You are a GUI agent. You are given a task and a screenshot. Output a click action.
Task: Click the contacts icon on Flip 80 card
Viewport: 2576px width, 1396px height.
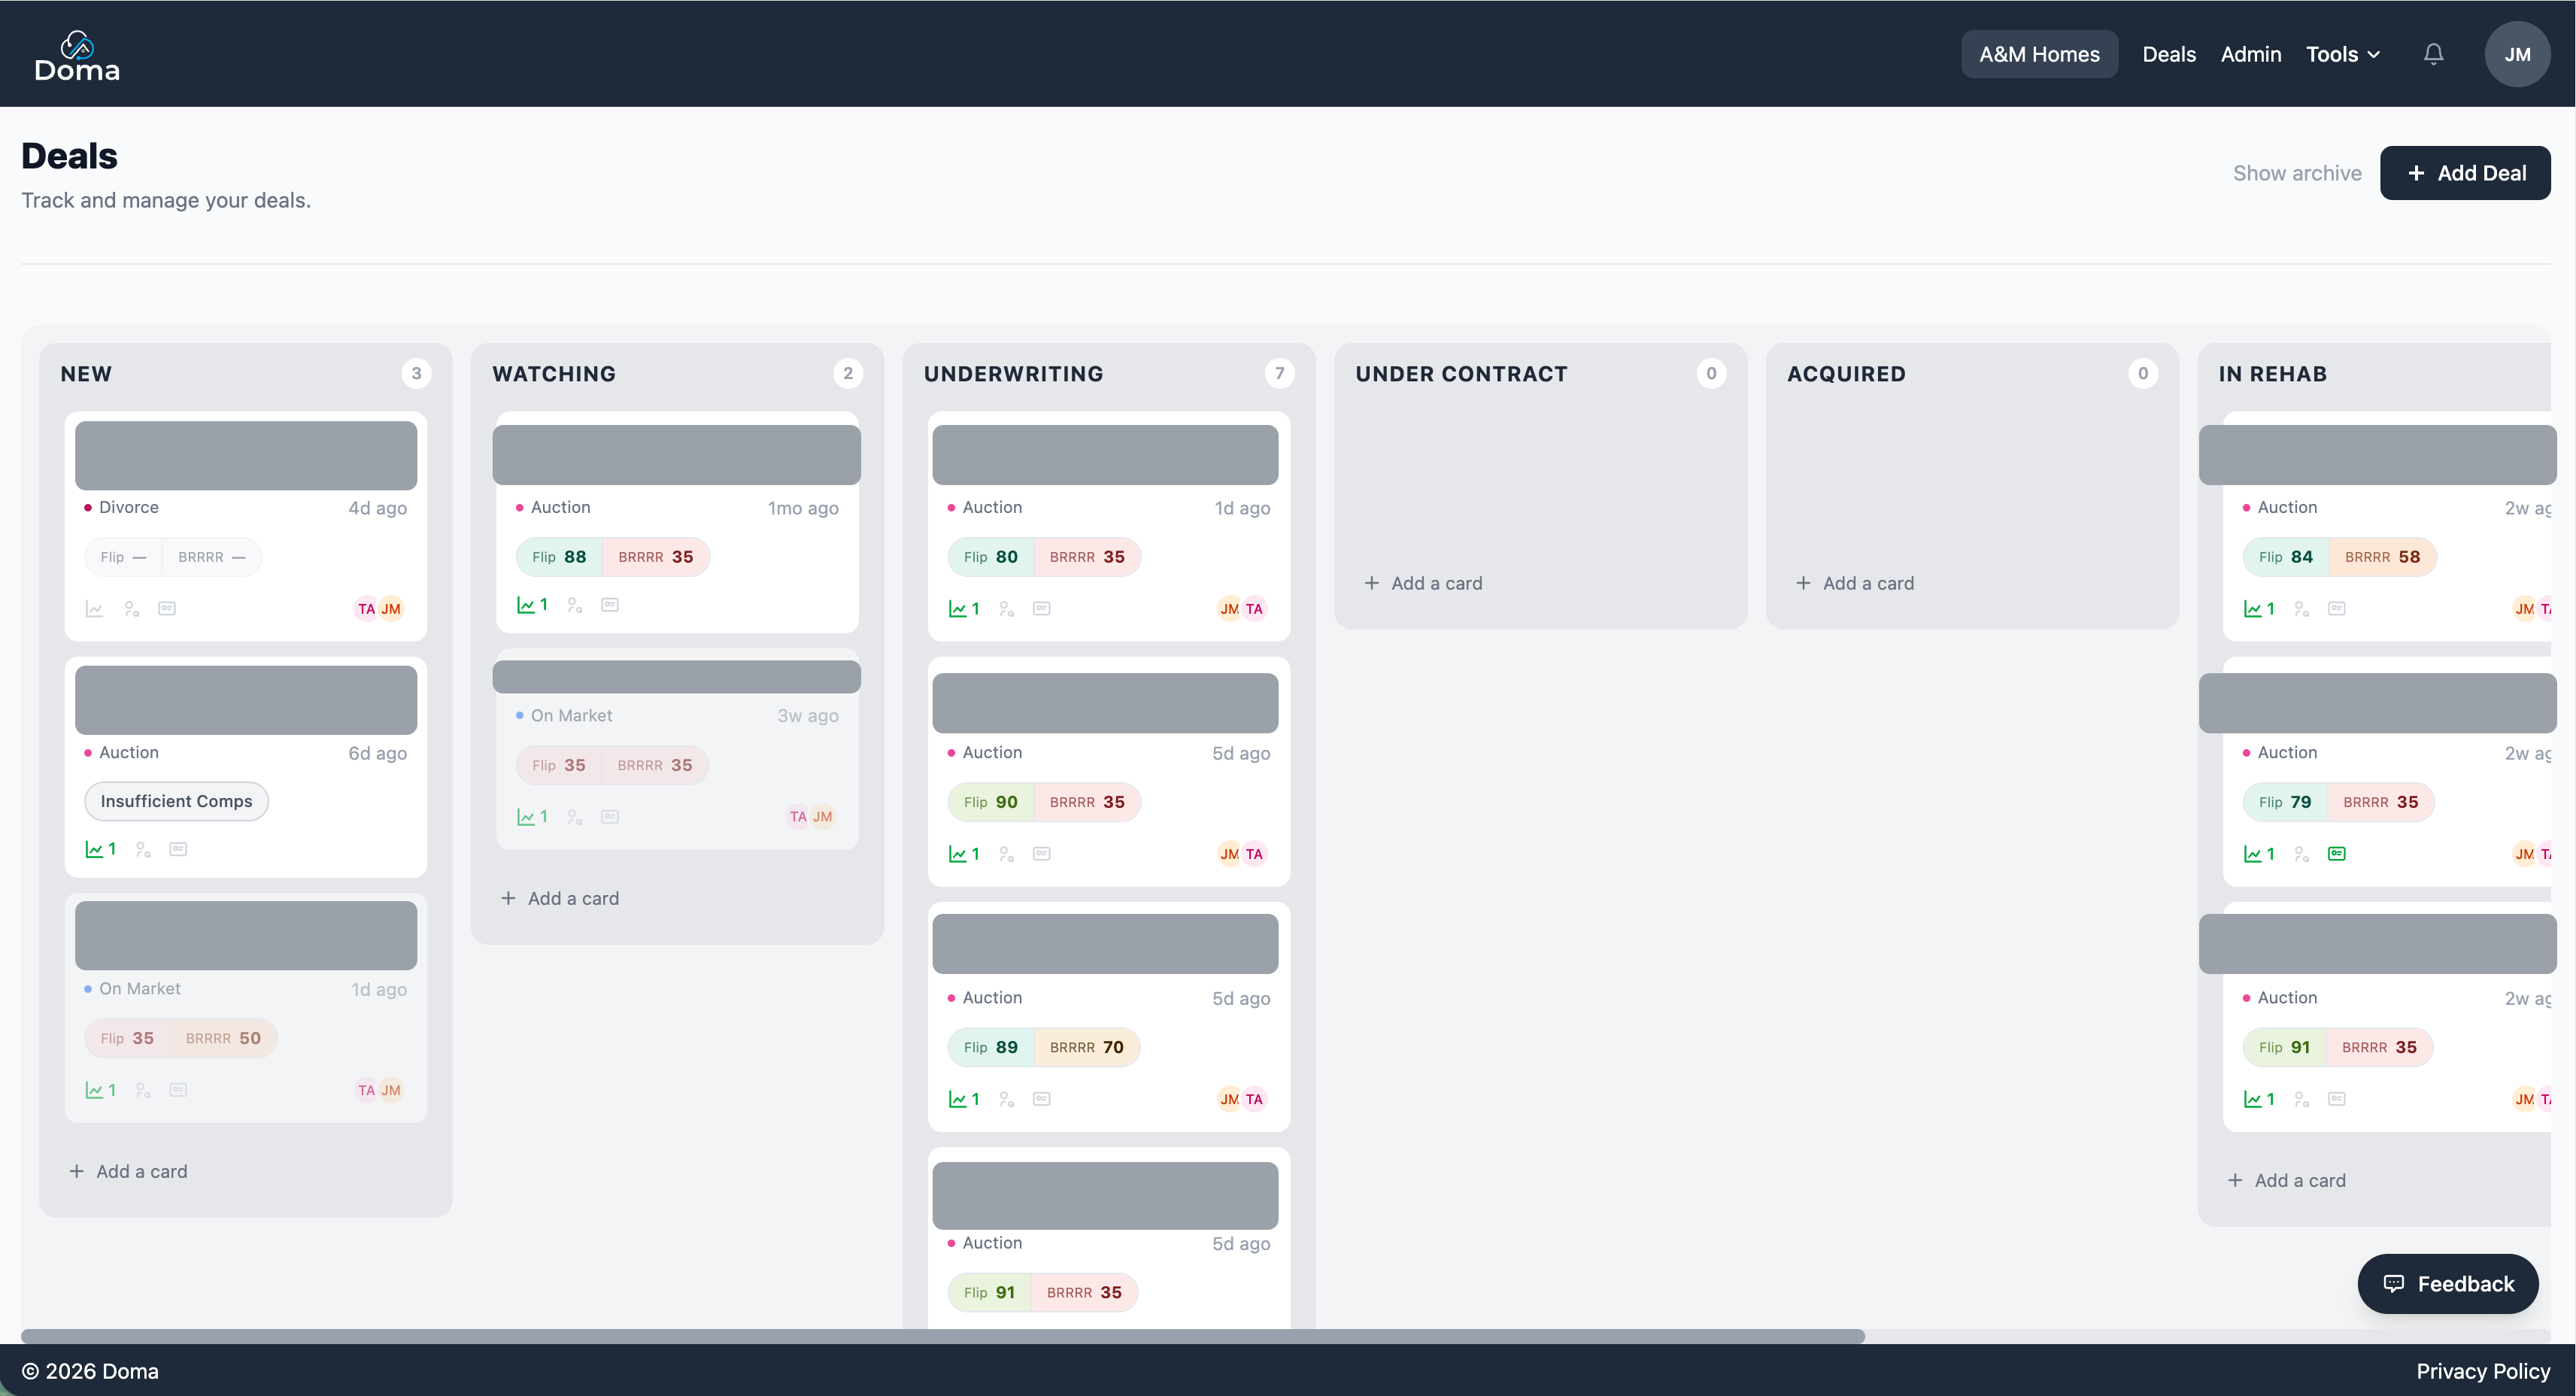[x=1006, y=608]
